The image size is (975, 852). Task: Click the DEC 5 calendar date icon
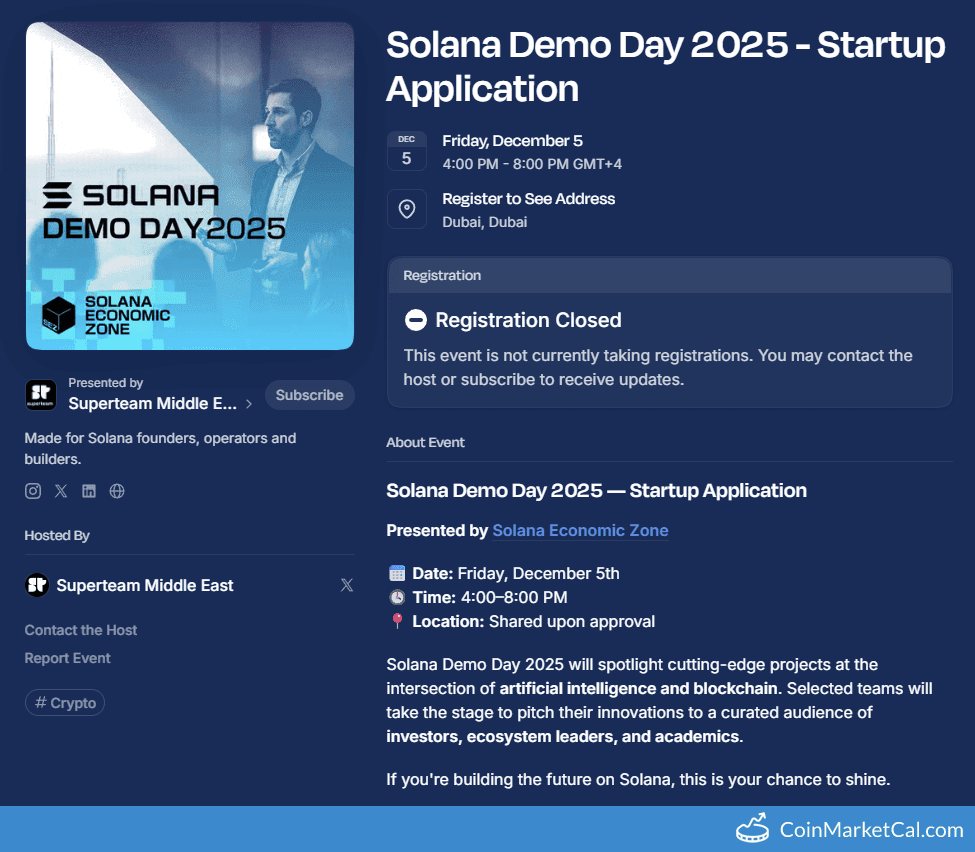pos(406,151)
